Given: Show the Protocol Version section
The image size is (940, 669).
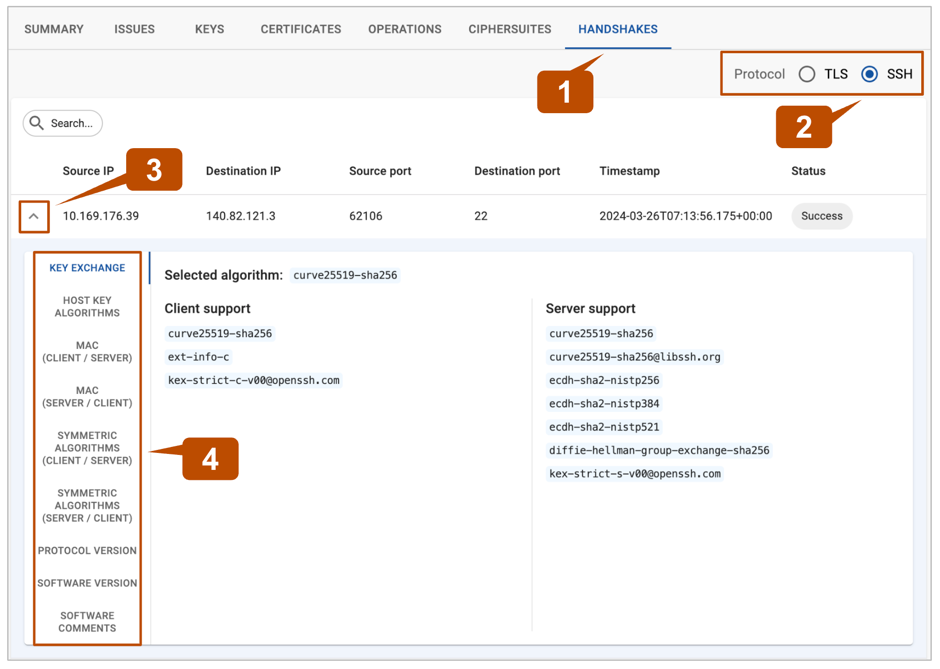Looking at the screenshot, I should coord(87,551).
